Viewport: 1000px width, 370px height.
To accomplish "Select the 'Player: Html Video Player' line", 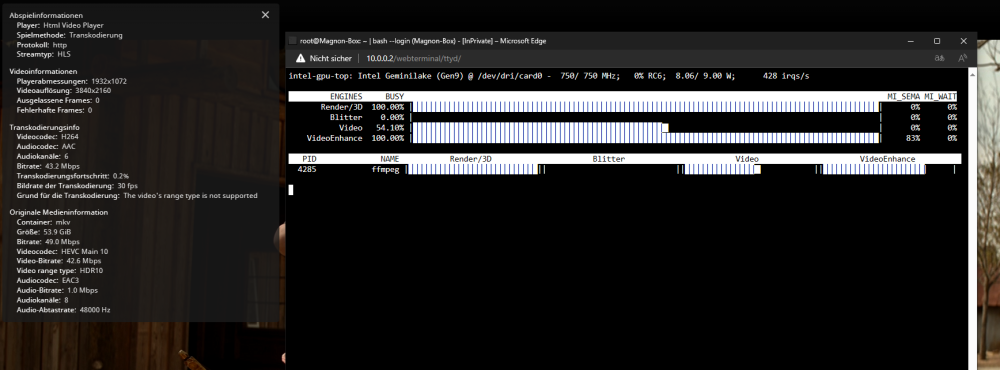I will [60, 26].
